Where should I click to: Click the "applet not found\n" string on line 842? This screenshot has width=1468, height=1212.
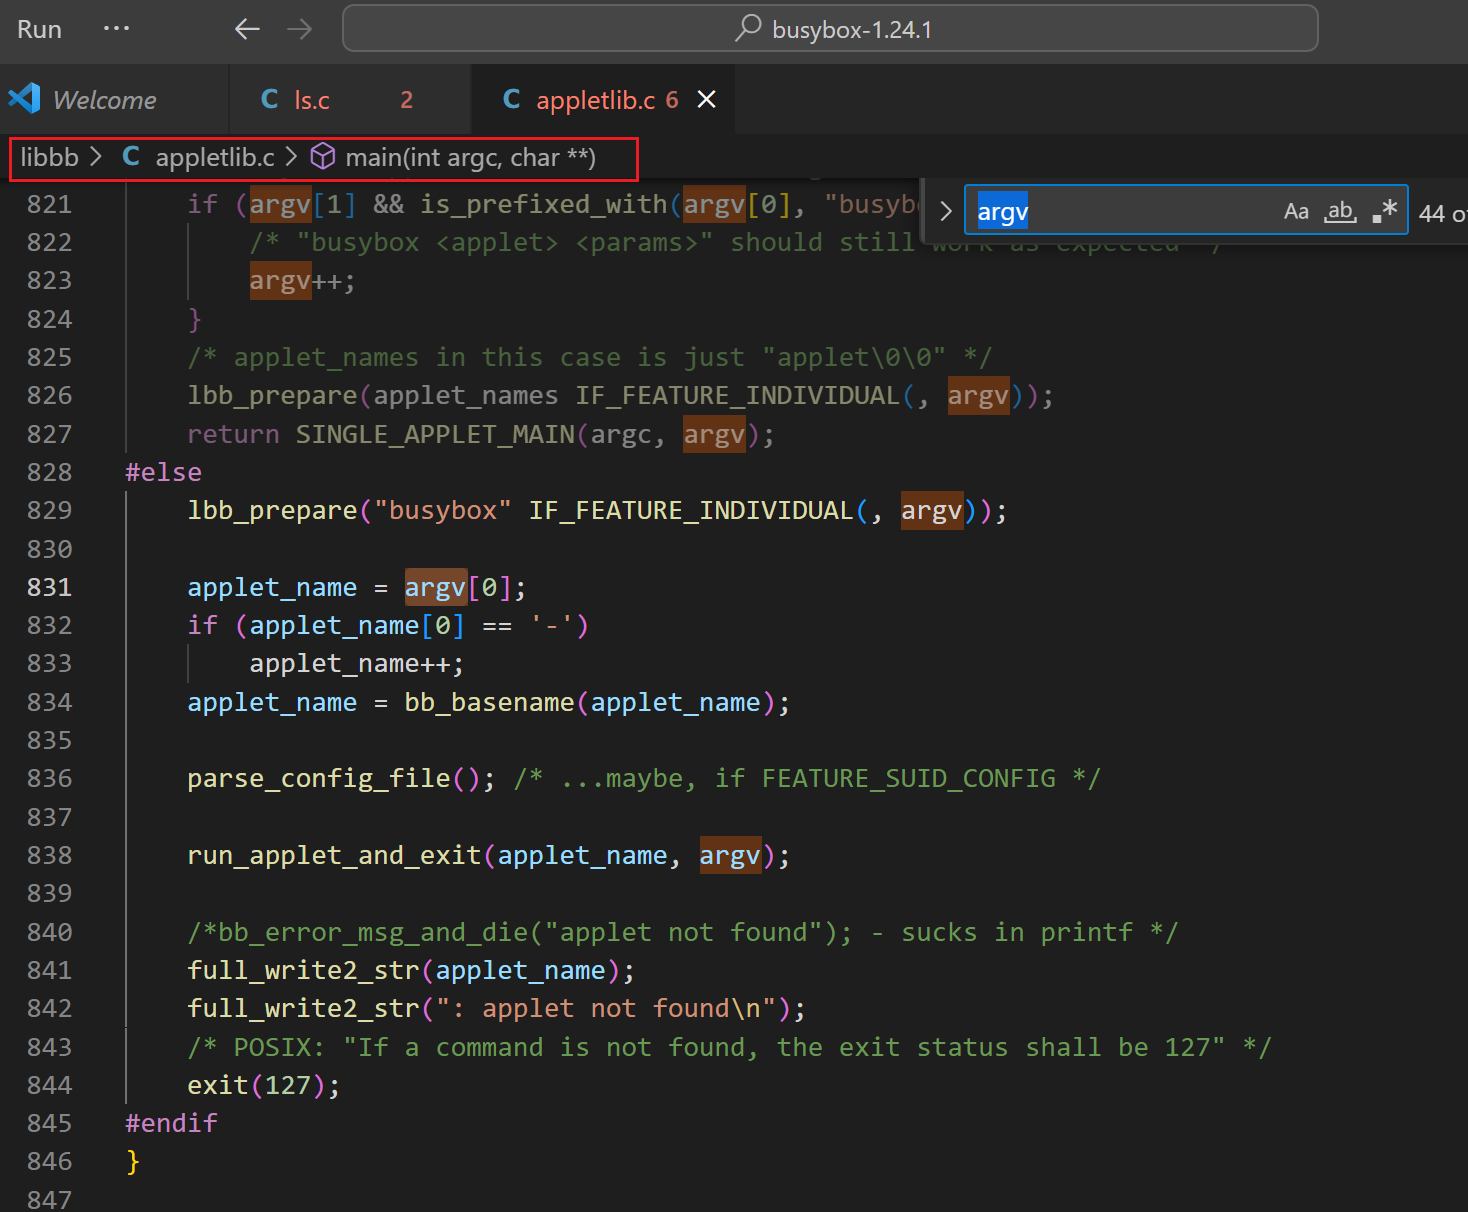pos(606,1008)
